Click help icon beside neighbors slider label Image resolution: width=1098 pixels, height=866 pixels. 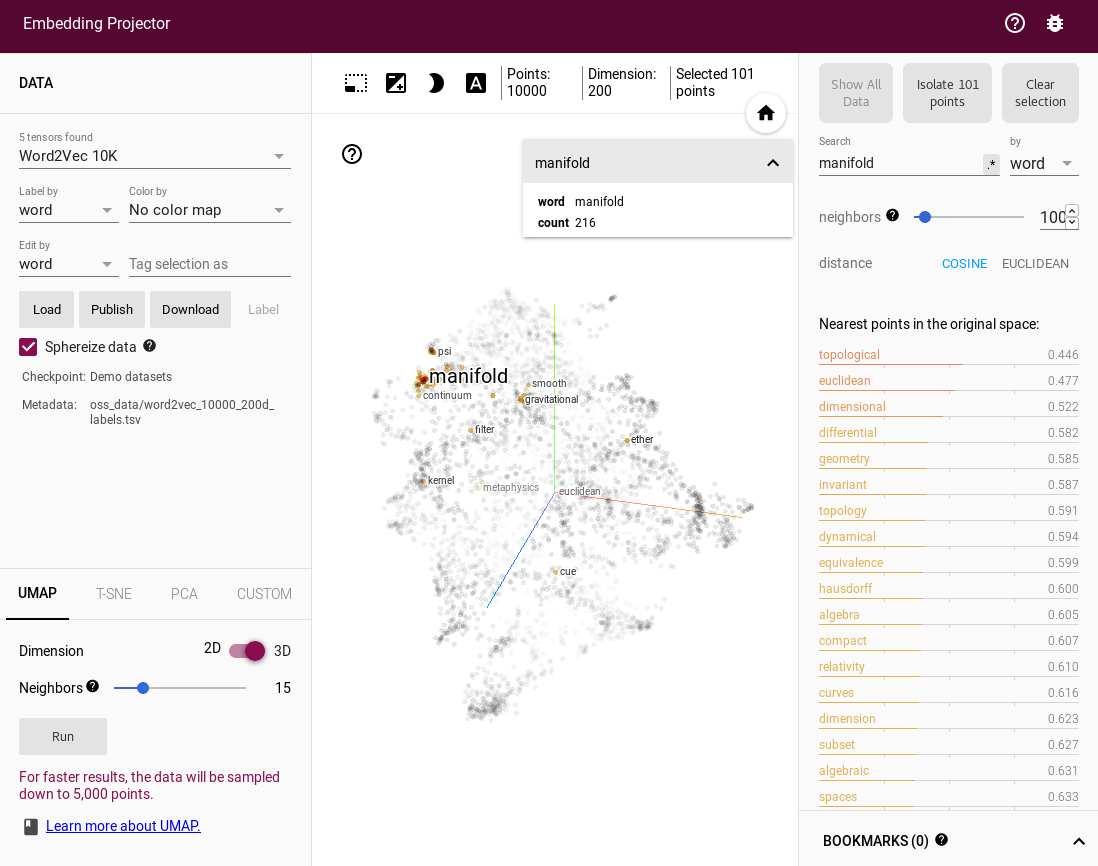(x=892, y=215)
